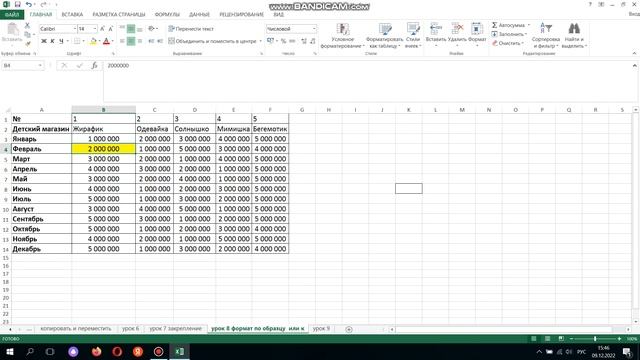The height and width of the screenshot is (360, 640).
Task: Toggle Bold (Ж) formatting
Action: pos(44,41)
